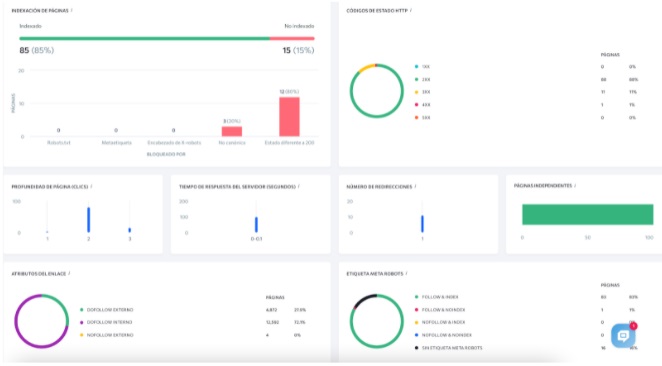Click the 'Robots.txt' axis label
Viewport: 662px width, 366px height.
(59, 143)
